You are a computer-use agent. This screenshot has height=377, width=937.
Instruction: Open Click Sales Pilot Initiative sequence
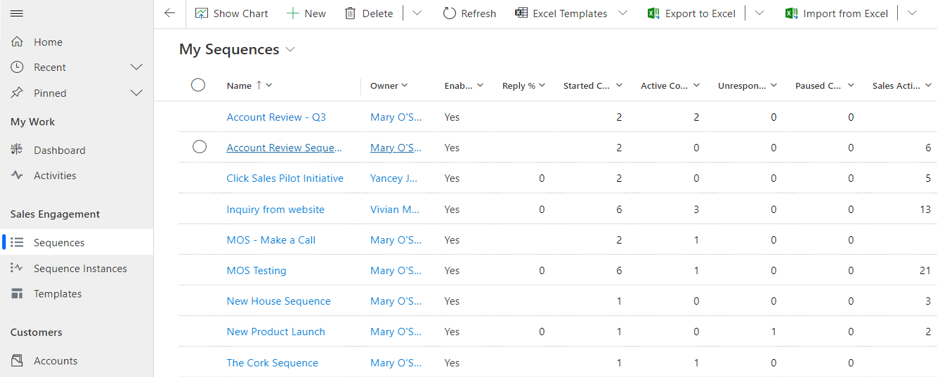click(x=285, y=178)
